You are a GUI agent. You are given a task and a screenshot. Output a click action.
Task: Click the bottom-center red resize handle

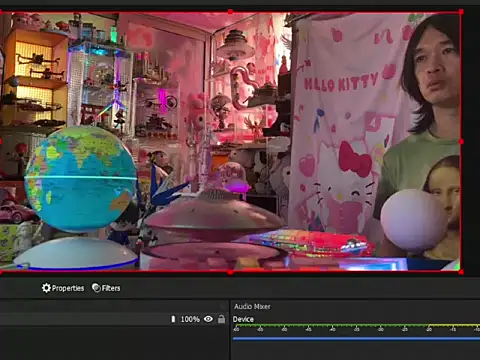pyautogui.click(x=230, y=272)
